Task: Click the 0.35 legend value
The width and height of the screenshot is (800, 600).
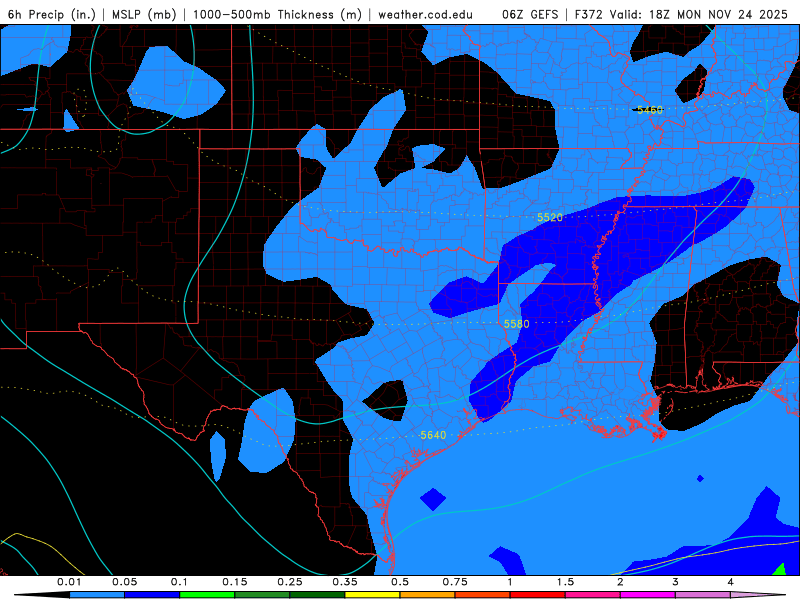Action: pyautogui.click(x=345, y=582)
